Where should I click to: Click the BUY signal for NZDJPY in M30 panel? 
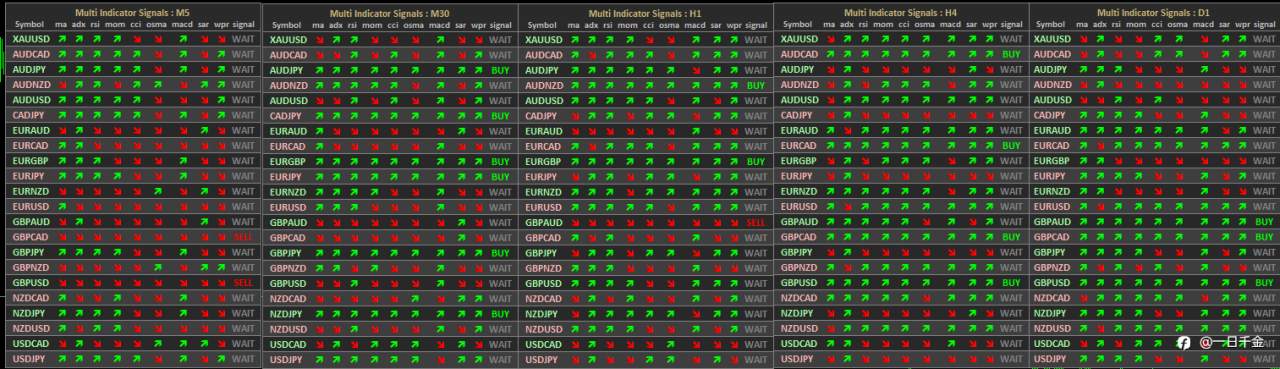(501, 314)
